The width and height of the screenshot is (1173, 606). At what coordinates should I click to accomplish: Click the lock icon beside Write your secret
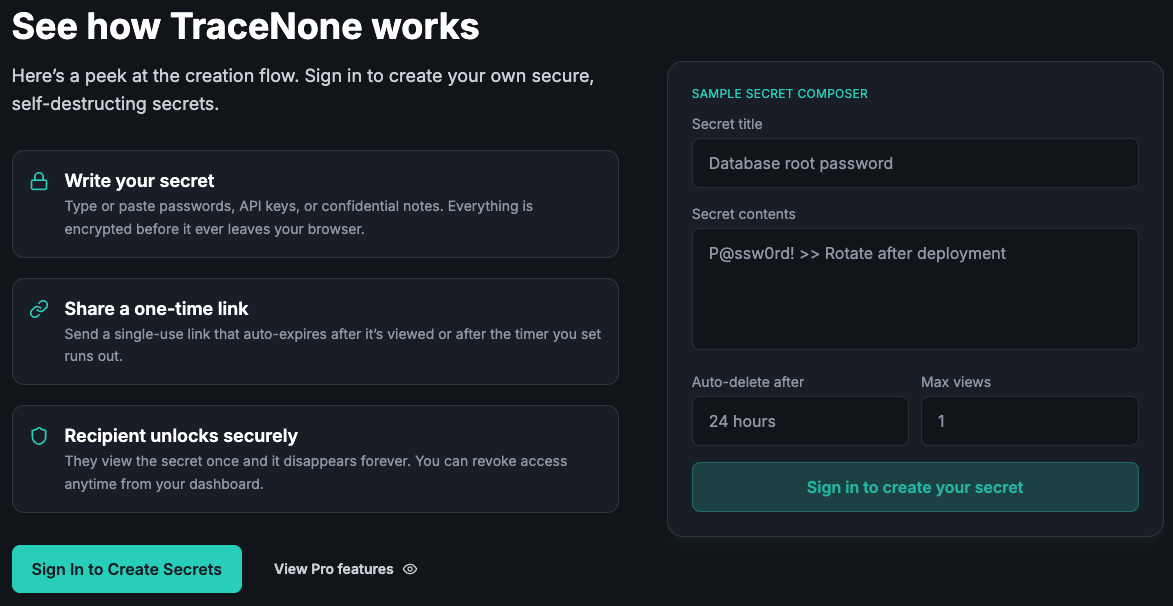point(39,182)
